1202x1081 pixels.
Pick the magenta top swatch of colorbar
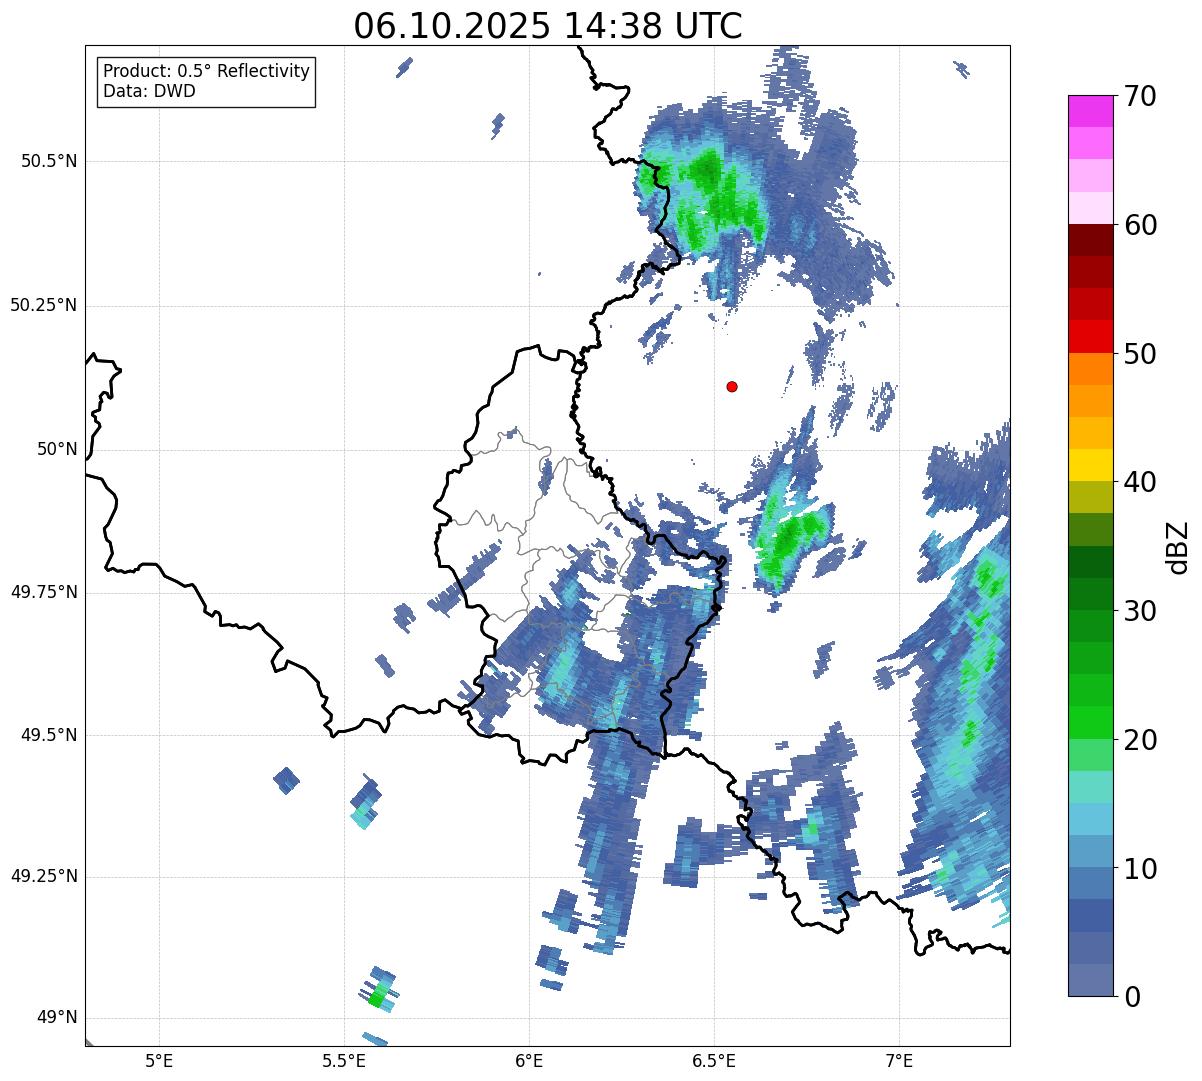(1090, 111)
